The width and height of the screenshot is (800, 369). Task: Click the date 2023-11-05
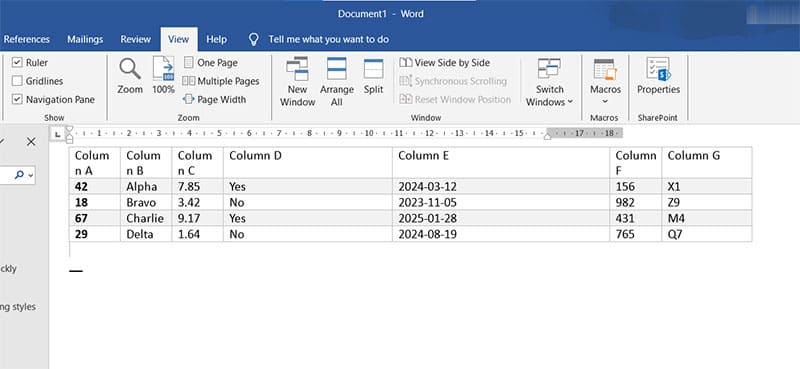click(x=501, y=203)
